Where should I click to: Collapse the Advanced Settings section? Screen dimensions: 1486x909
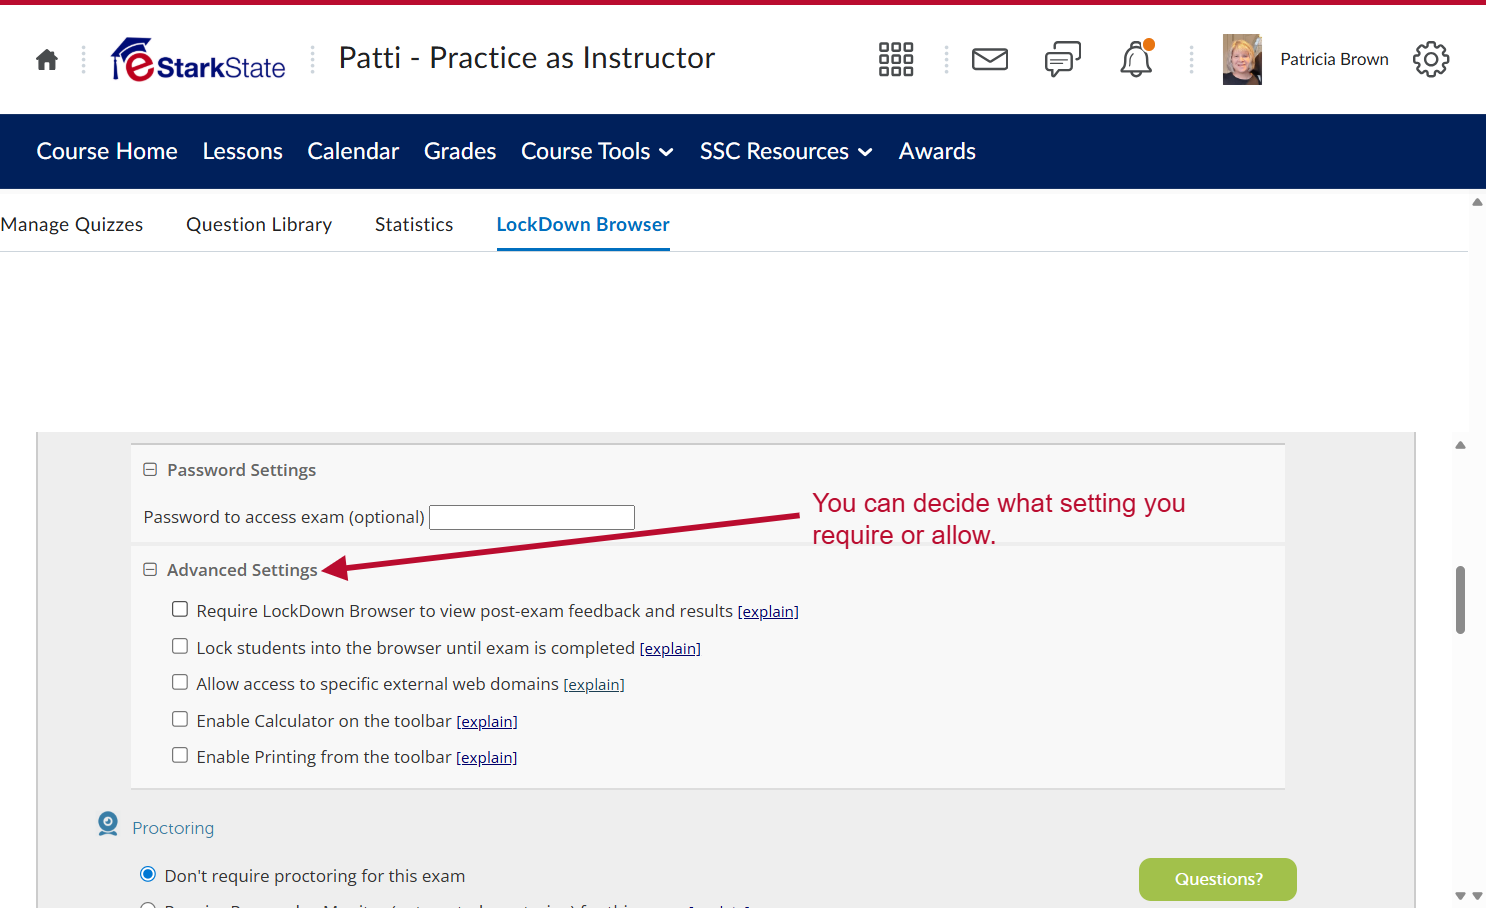pos(150,569)
